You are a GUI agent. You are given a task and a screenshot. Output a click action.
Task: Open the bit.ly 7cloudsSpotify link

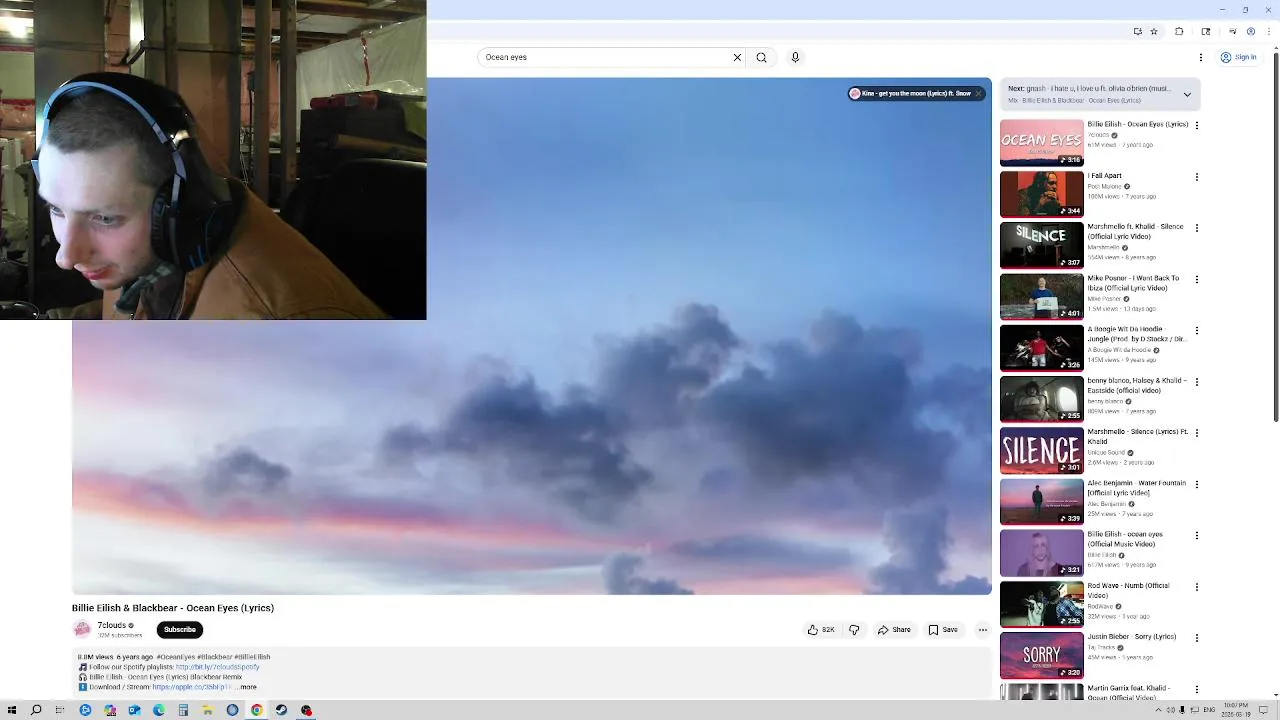pyautogui.click(x=217, y=667)
